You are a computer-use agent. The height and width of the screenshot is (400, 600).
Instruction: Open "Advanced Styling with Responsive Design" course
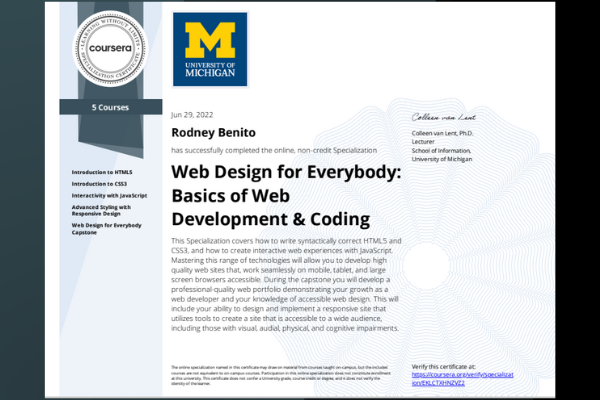tap(108, 211)
